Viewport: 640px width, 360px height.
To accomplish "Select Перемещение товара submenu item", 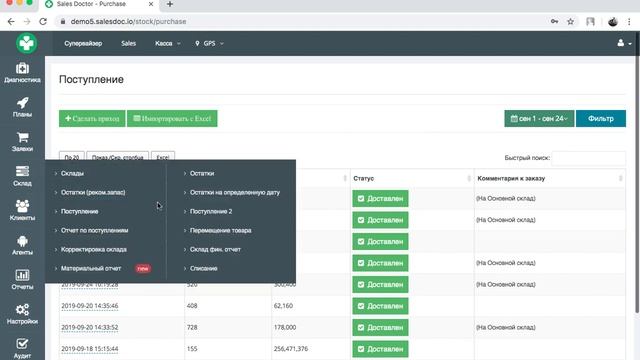I will (220, 230).
